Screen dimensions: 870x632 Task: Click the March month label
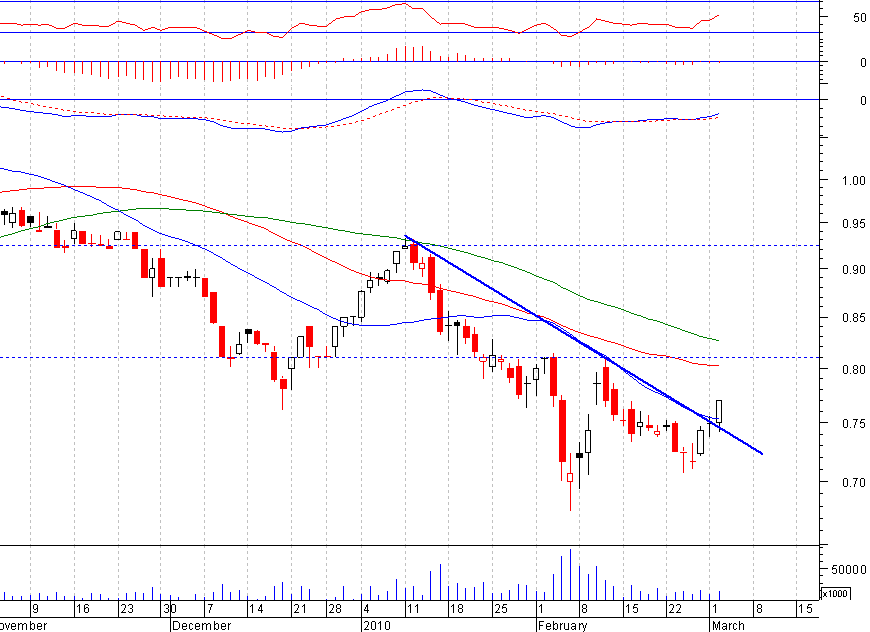point(728,625)
